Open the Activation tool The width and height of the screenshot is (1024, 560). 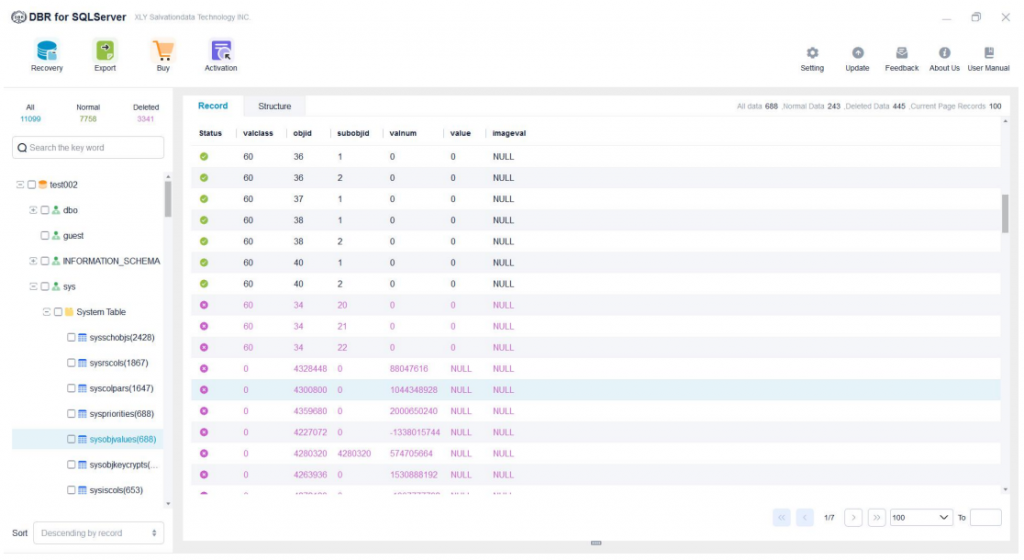point(221,51)
